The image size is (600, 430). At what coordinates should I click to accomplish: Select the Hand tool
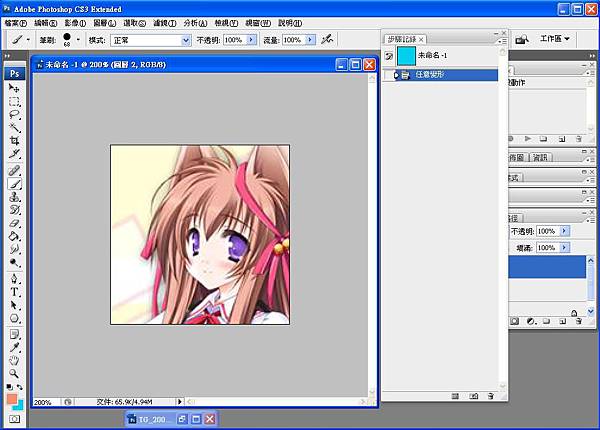(14, 360)
